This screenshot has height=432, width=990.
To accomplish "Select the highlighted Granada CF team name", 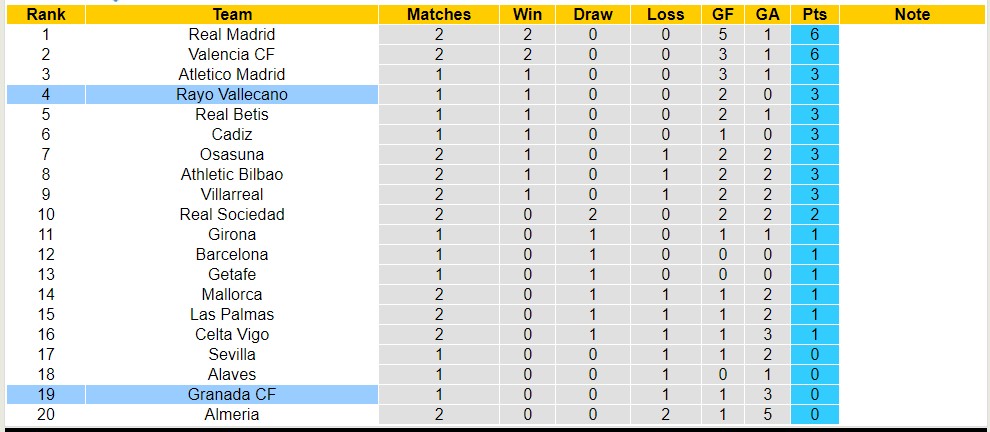I will pos(232,394).
